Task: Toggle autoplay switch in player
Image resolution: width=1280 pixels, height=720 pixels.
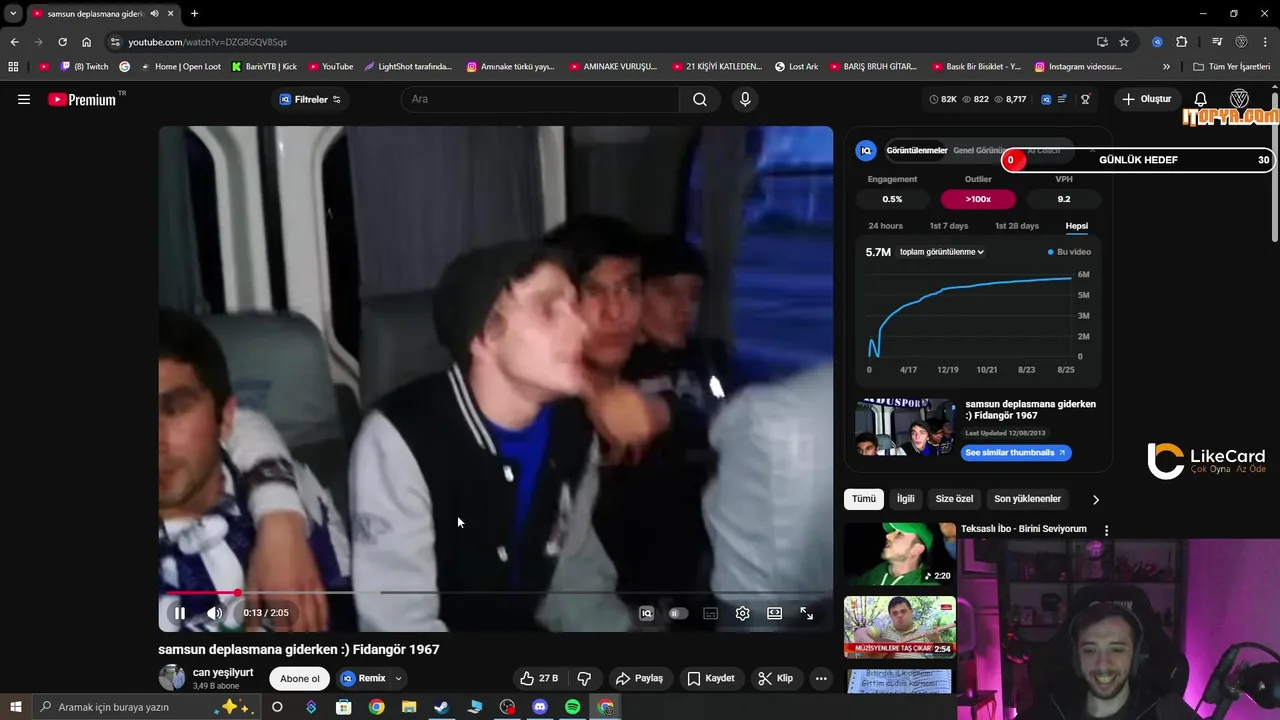Action: point(678,613)
